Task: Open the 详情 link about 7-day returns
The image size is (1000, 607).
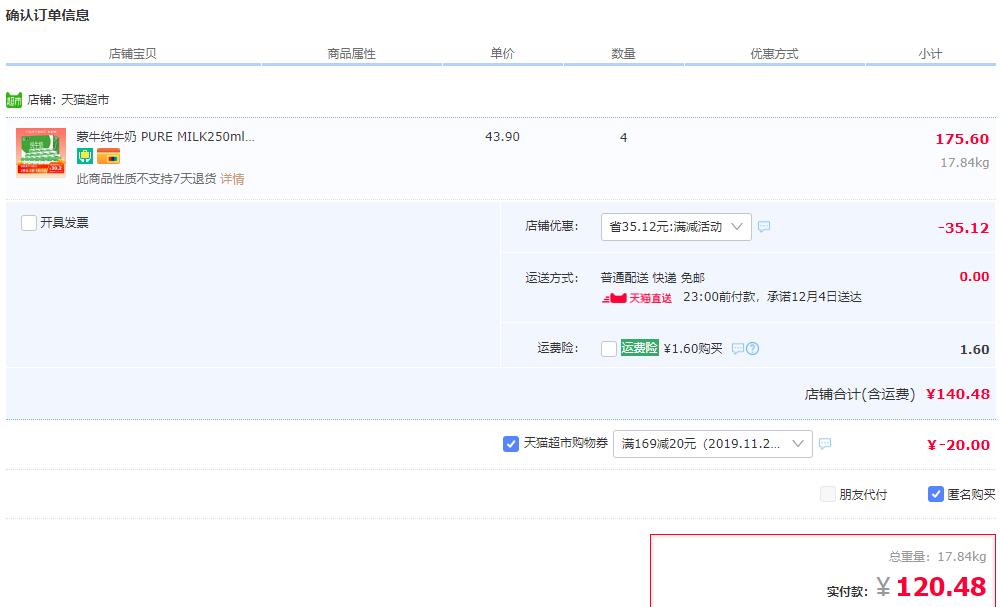Action: pyautogui.click(x=232, y=179)
